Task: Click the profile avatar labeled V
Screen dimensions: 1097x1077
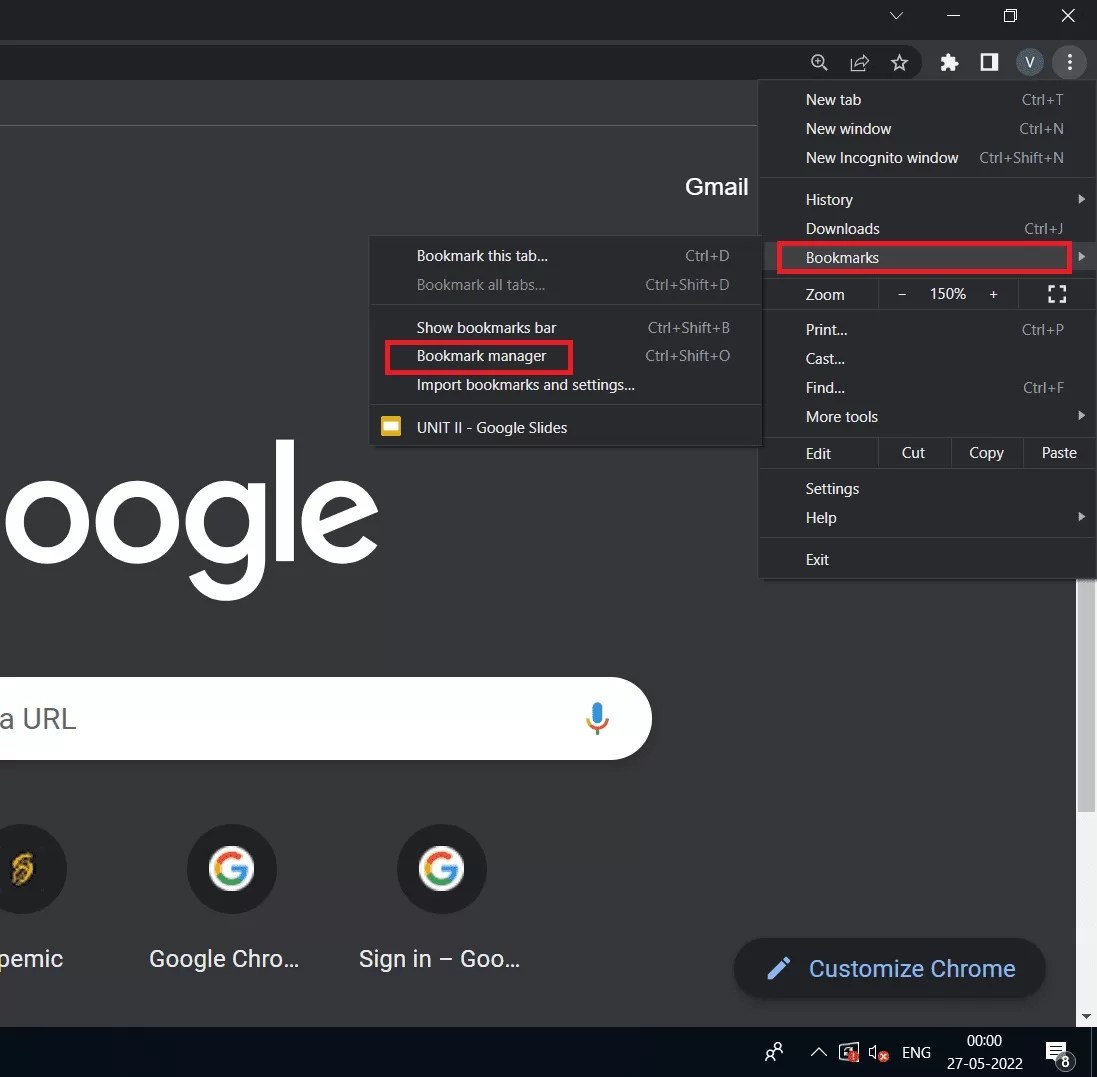Action: click(1029, 62)
